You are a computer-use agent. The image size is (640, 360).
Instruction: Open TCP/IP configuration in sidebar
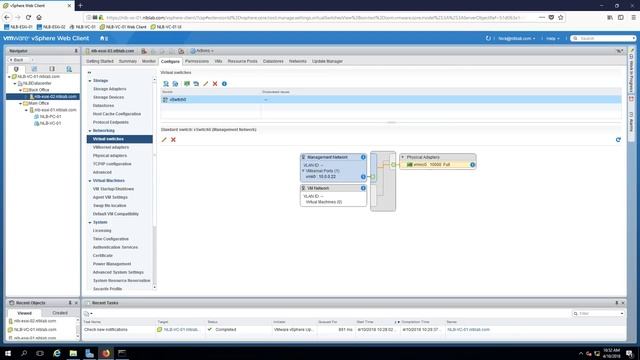click(x=112, y=164)
